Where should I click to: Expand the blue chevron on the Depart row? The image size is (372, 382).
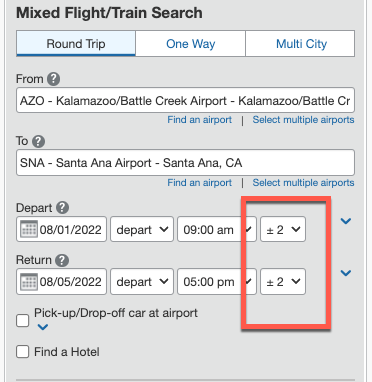346,221
